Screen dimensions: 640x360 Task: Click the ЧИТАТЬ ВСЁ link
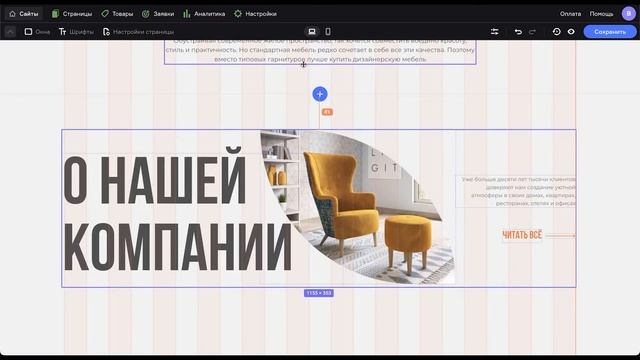tap(522, 235)
